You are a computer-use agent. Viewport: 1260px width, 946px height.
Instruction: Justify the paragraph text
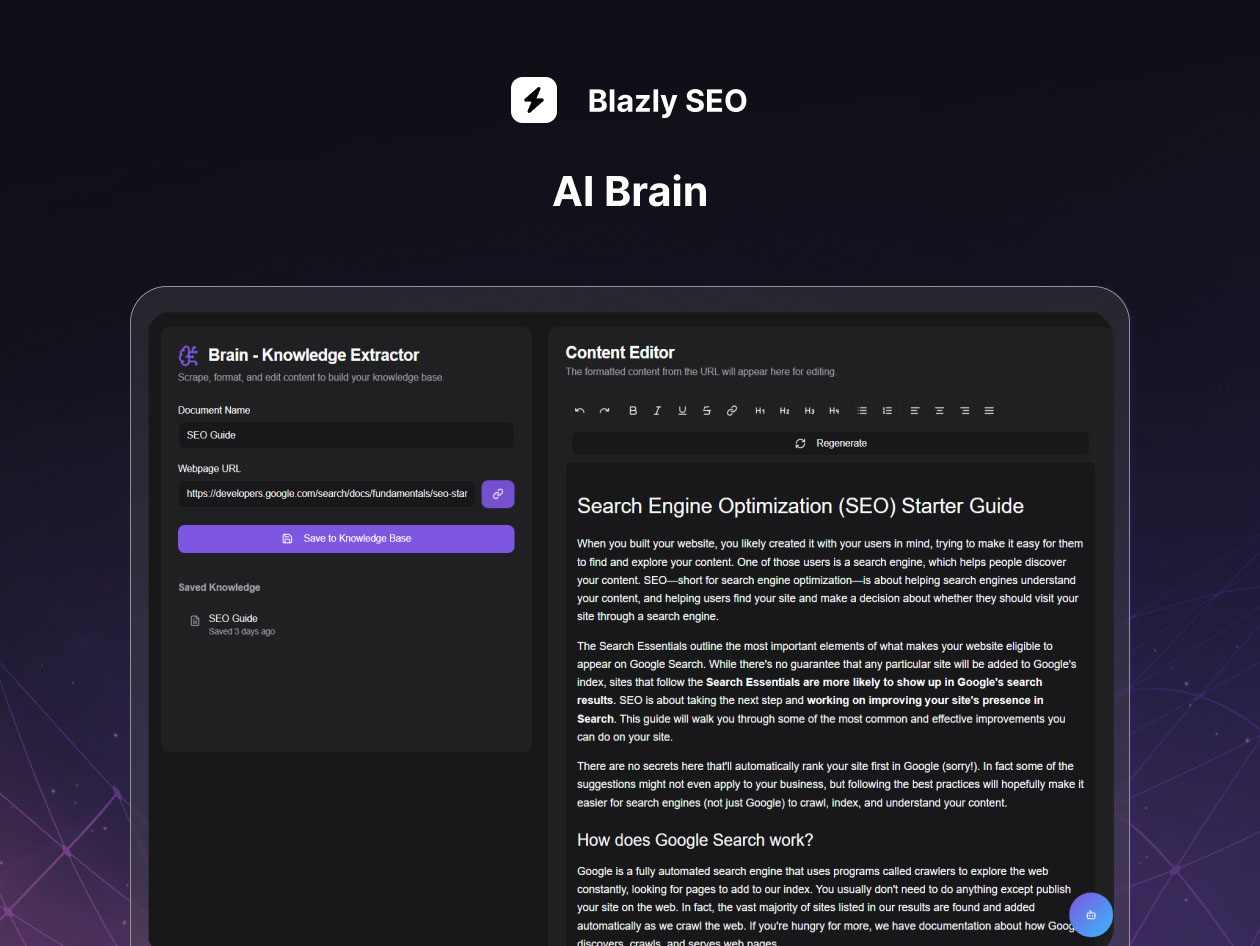point(989,410)
